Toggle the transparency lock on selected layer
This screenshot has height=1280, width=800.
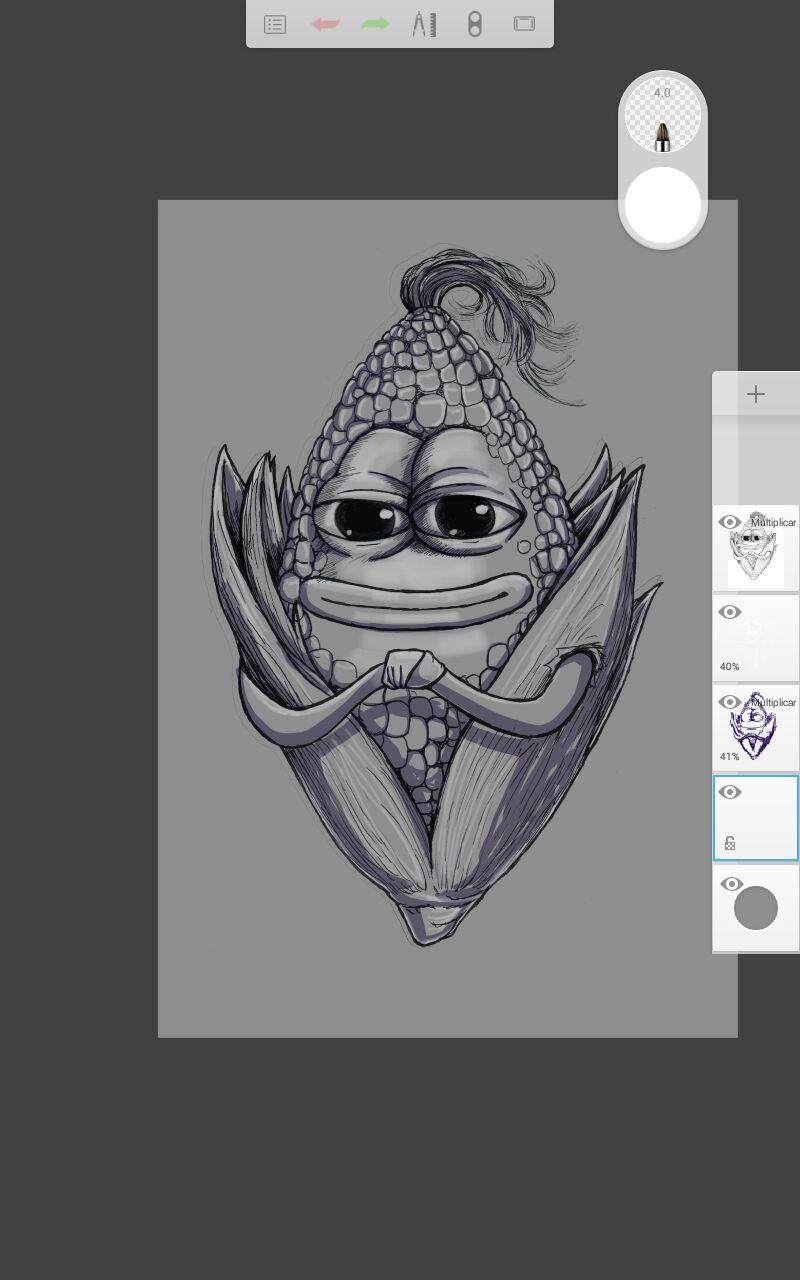[x=730, y=844]
